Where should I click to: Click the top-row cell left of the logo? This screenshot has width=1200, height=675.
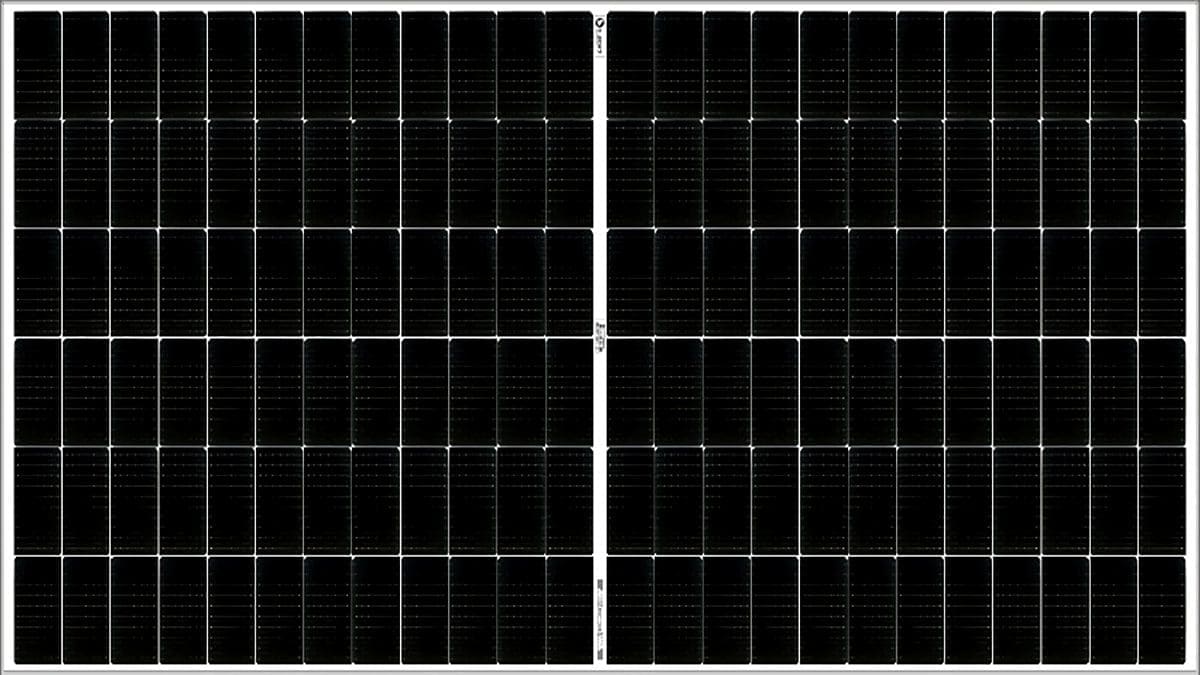570,64
